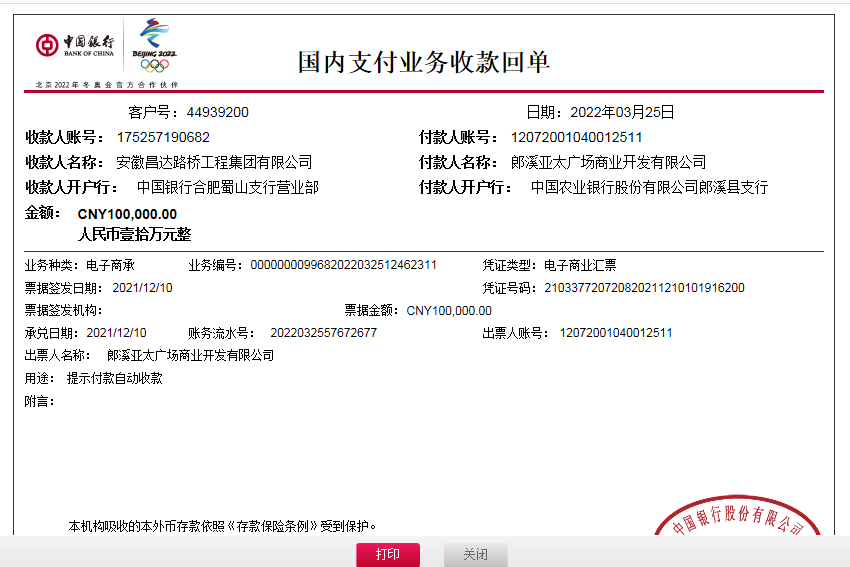Select the customer number 44939200
This screenshot has height=567, width=850.
tap(217, 112)
